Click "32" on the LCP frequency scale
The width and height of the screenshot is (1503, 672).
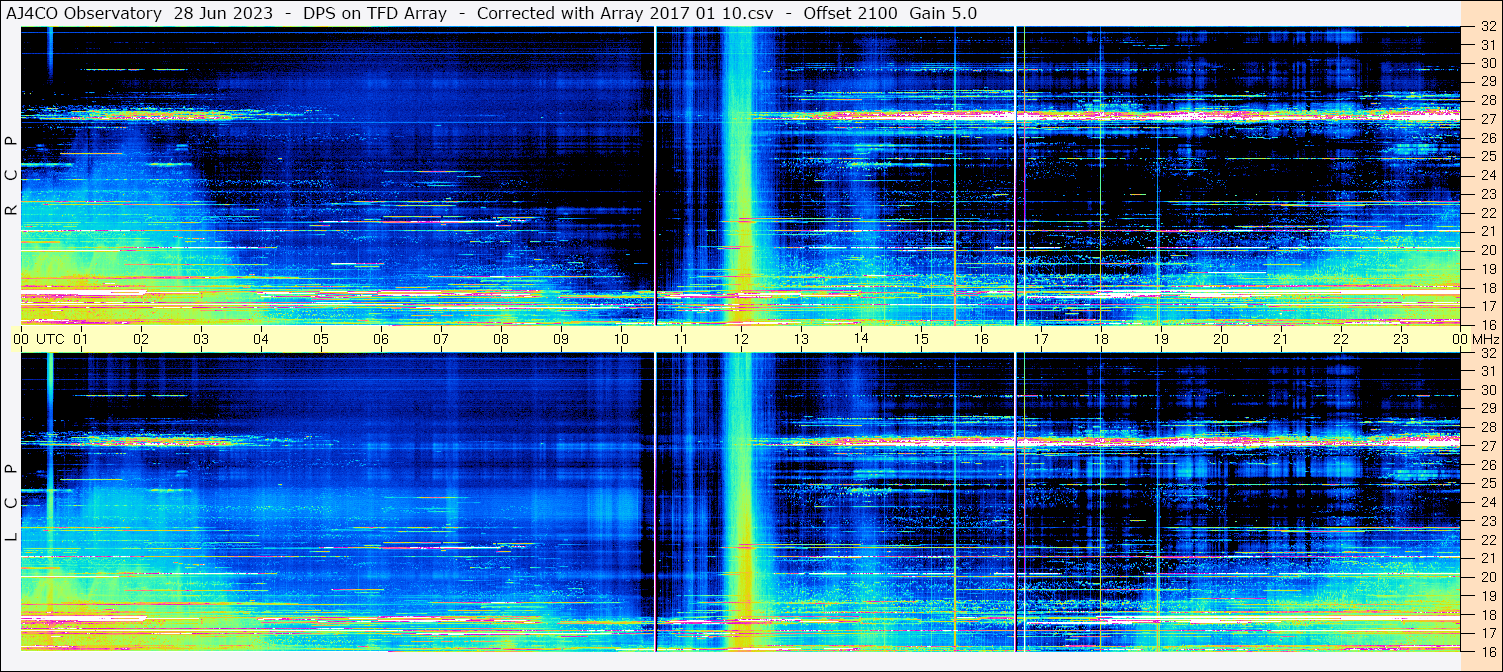[1487, 353]
